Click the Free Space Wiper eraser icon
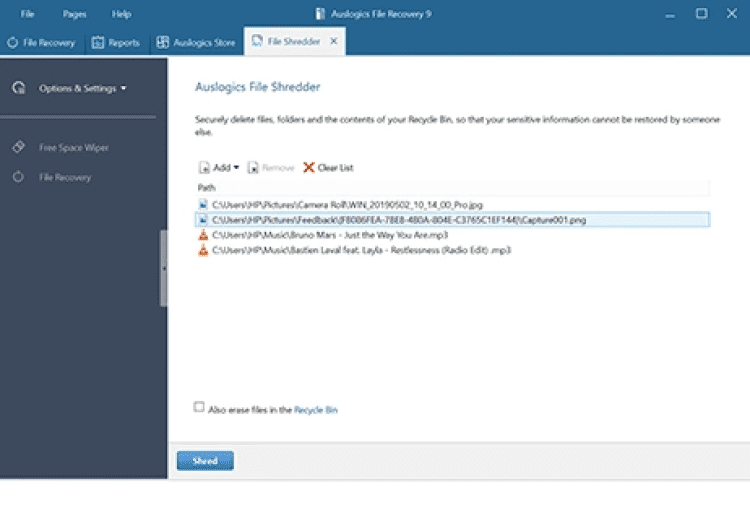 pos(19,147)
